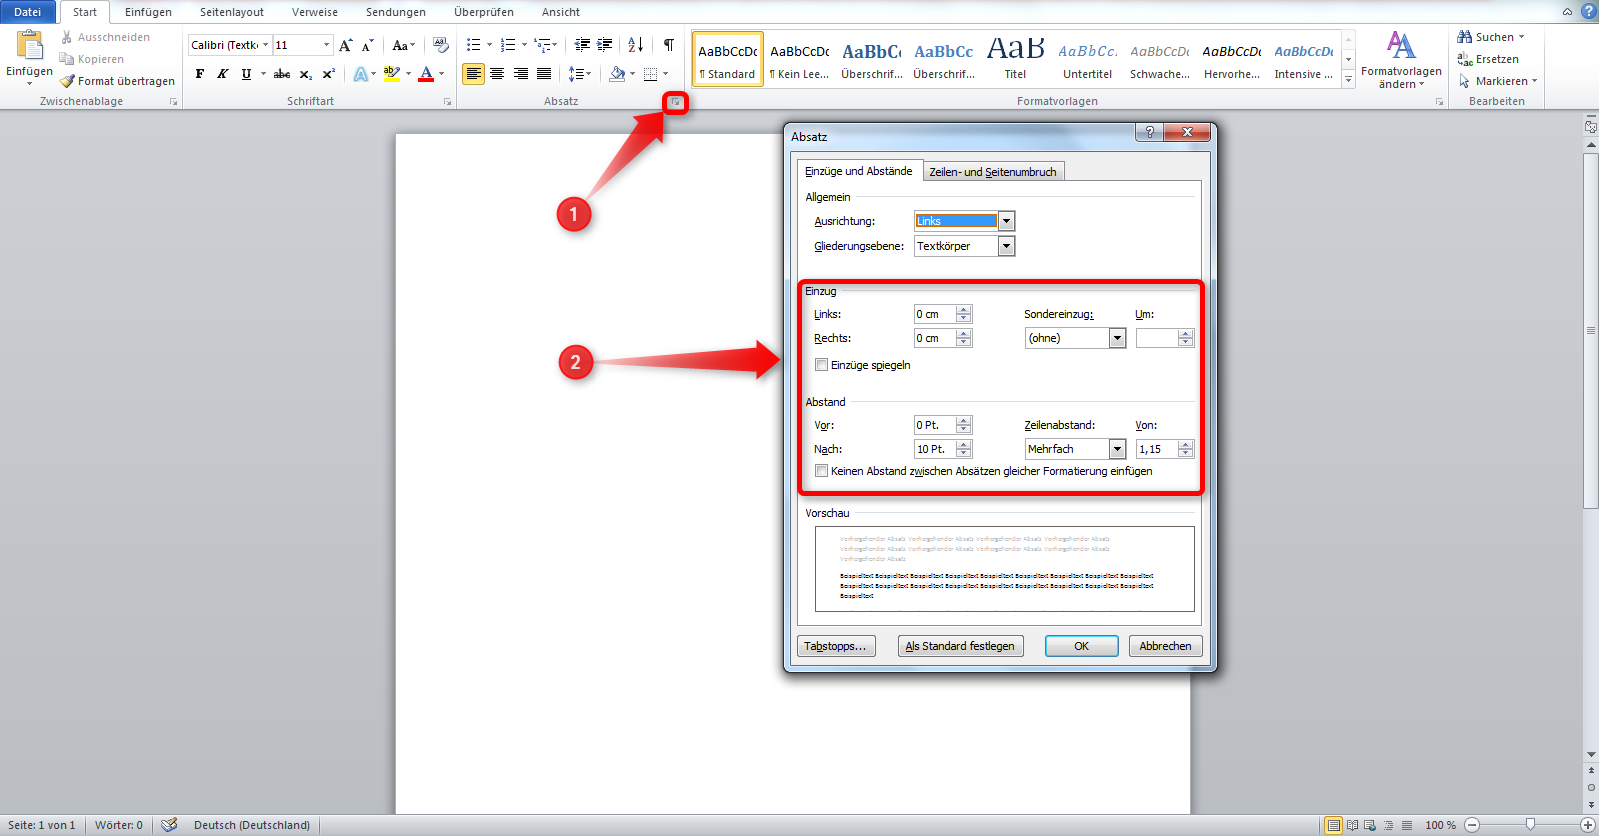Show paragraph marks (¶)
The width and height of the screenshot is (1599, 836).
click(669, 45)
